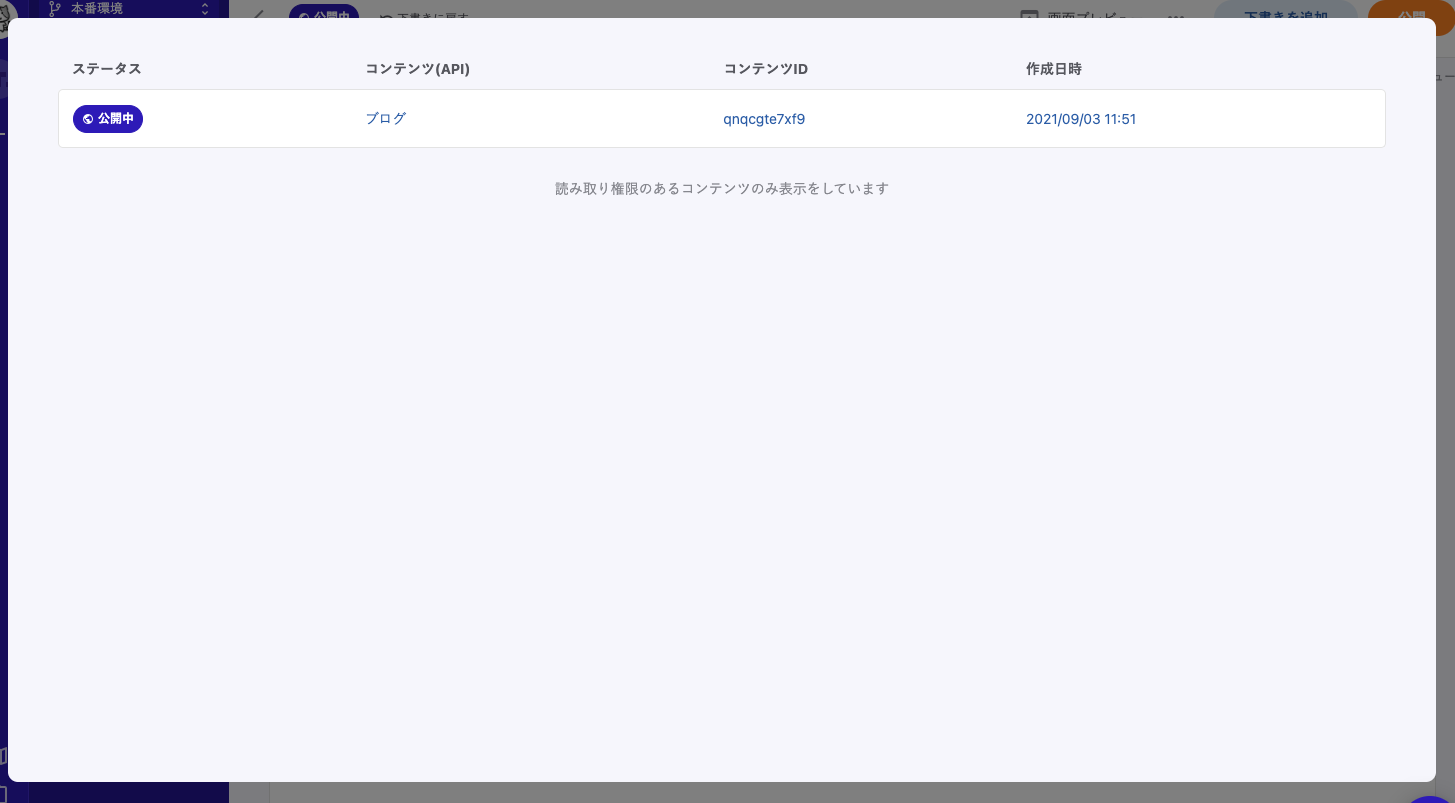Click content ID qnqcgte7xf9
Image resolution: width=1455 pixels, height=803 pixels.
(764, 119)
